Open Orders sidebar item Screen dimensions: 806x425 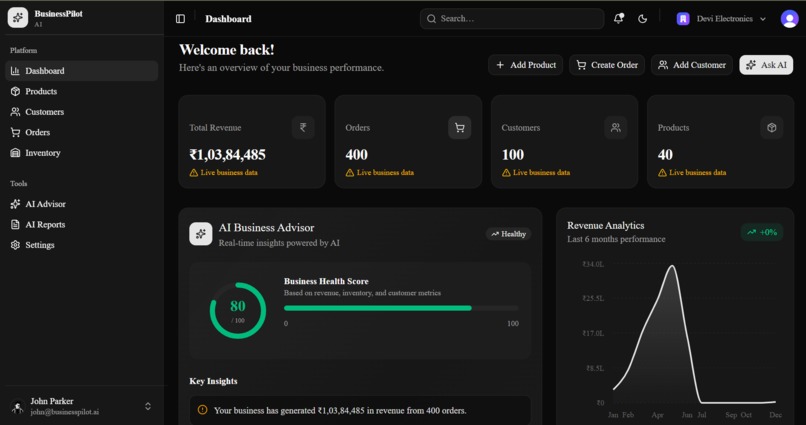coord(82,133)
